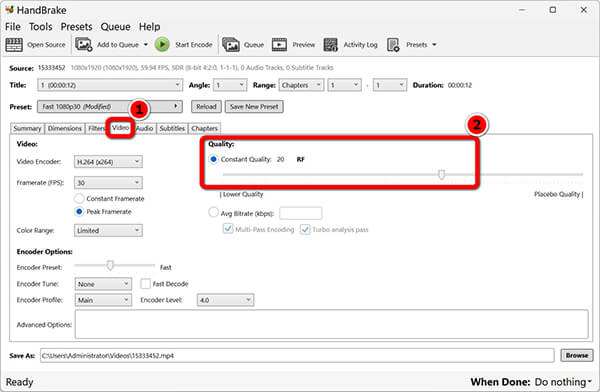The height and width of the screenshot is (392, 600).
Task: Open the Encoder Profile dropdown
Action: point(103,300)
